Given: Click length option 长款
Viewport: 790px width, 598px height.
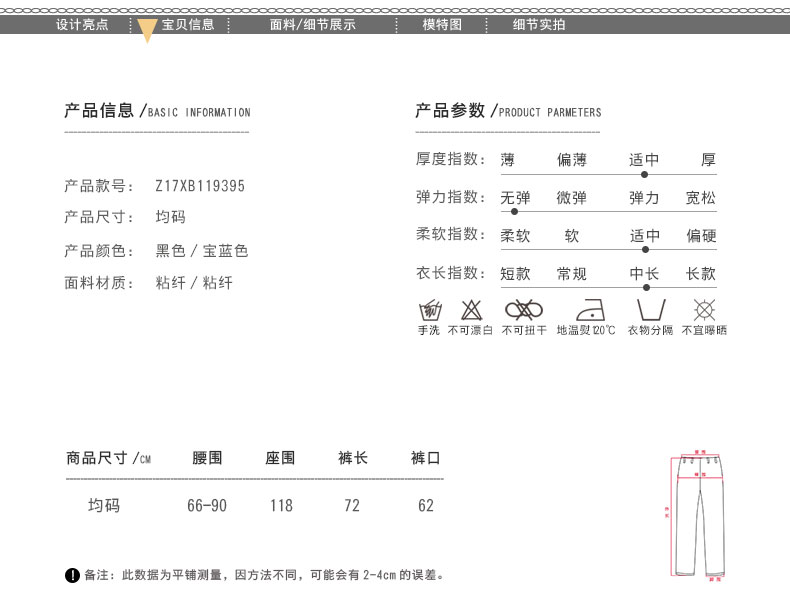Looking at the screenshot, I should [701, 274].
